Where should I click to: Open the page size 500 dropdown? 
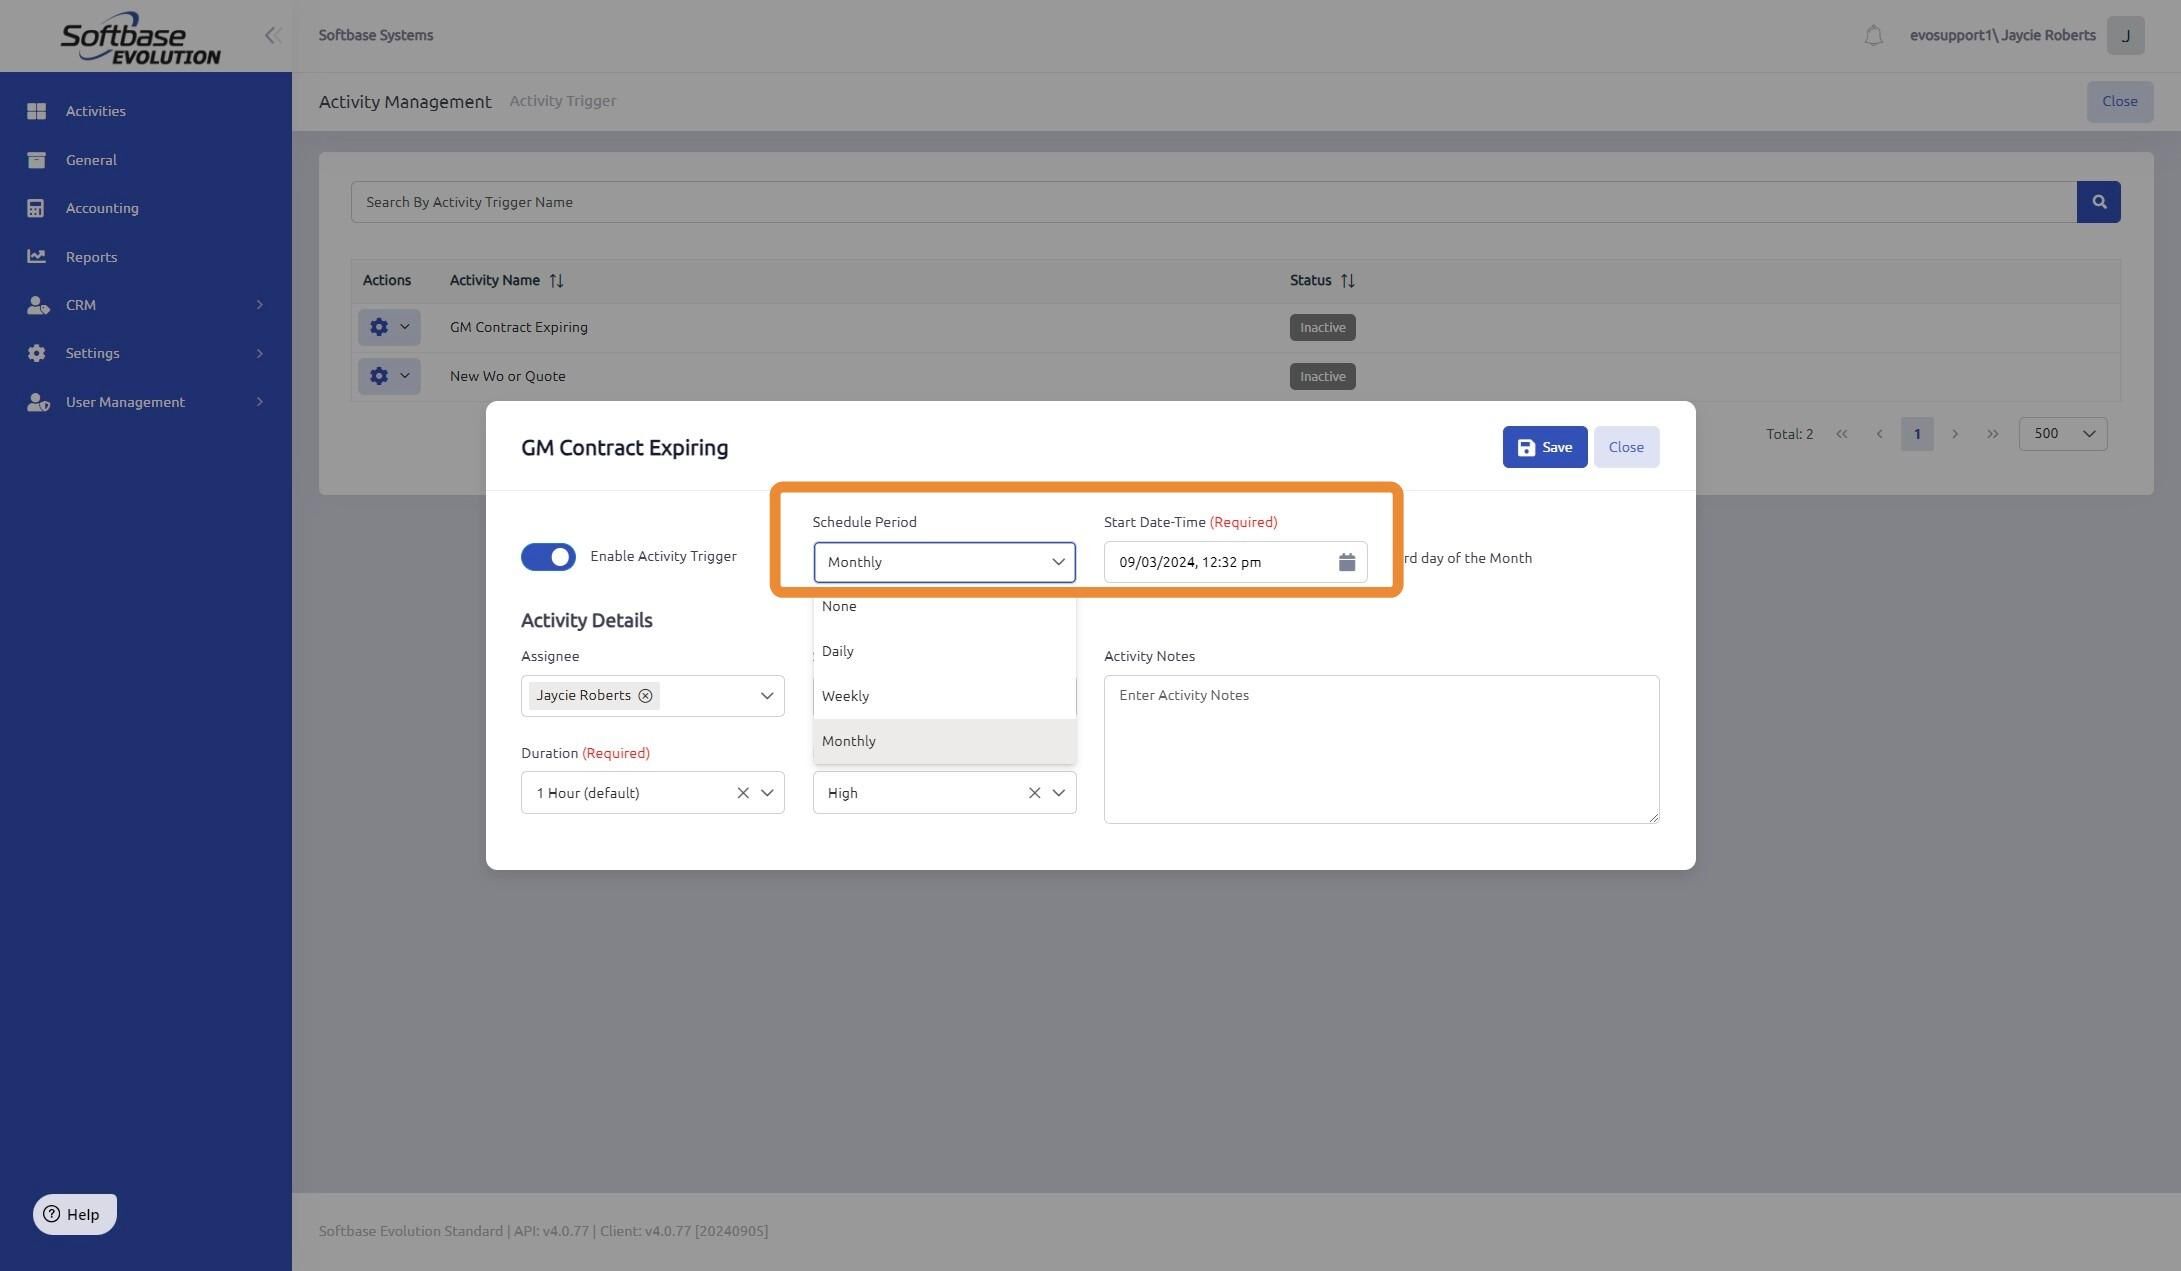pyautogui.click(x=2062, y=434)
